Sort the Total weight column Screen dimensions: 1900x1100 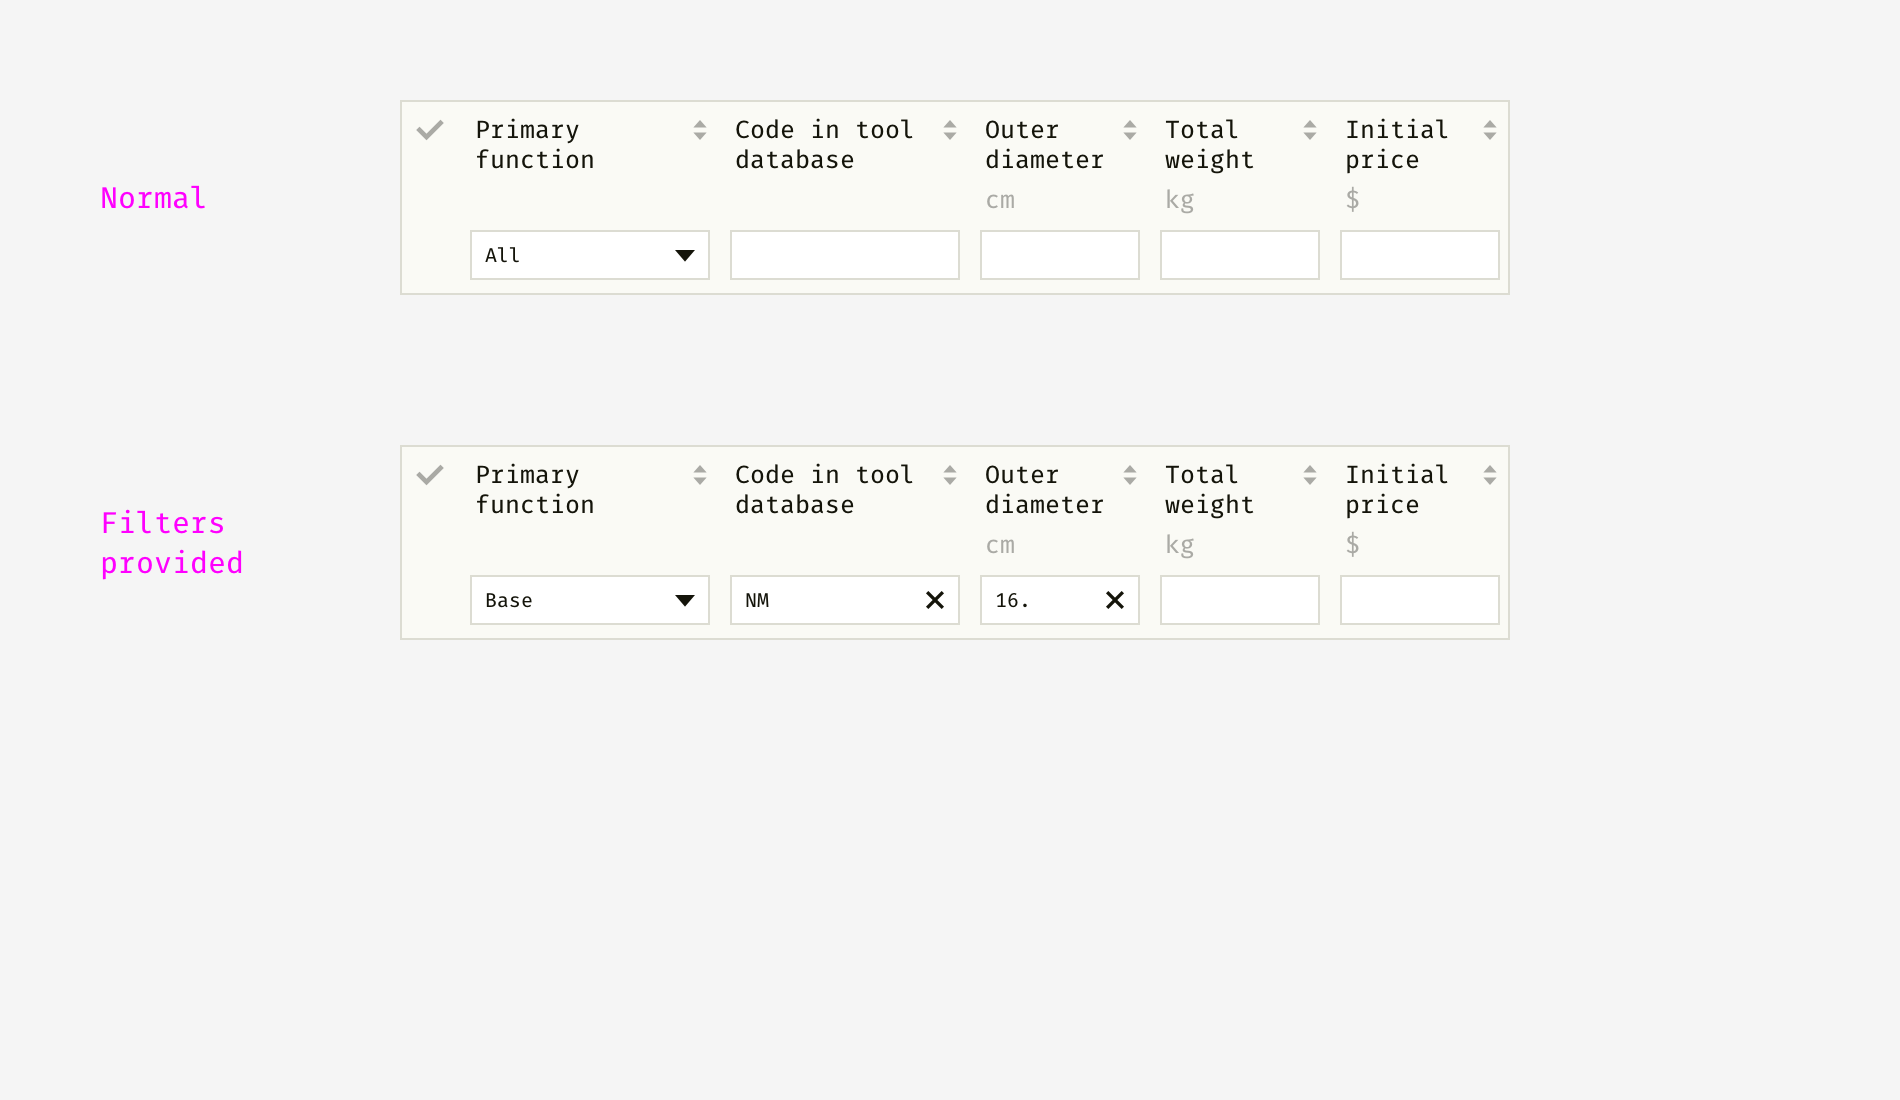pos(1310,130)
